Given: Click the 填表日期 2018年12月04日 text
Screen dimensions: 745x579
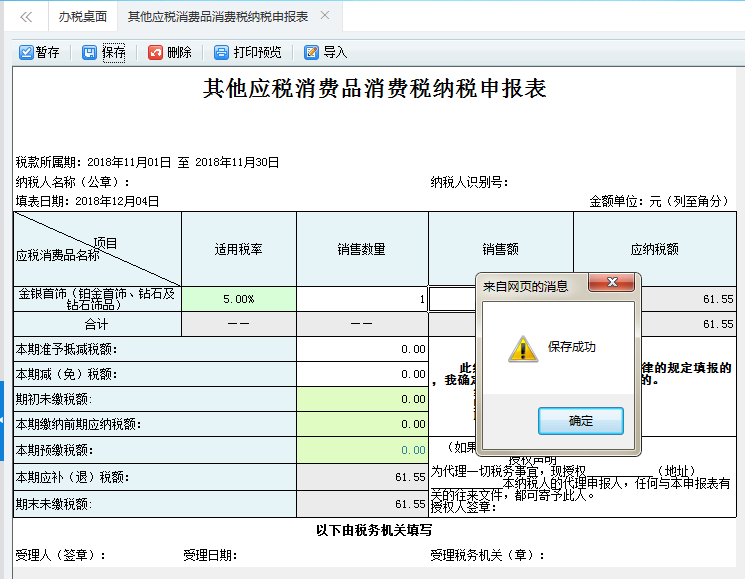Looking at the screenshot, I should [x=87, y=201].
